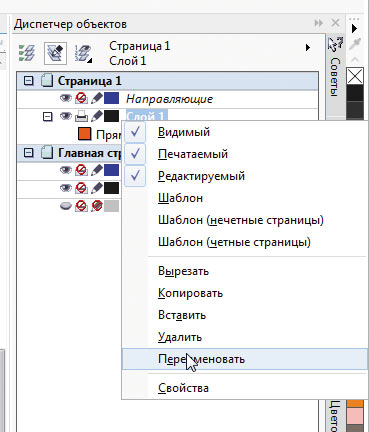Toggle pencil of second master page layer

click(x=97, y=188)
